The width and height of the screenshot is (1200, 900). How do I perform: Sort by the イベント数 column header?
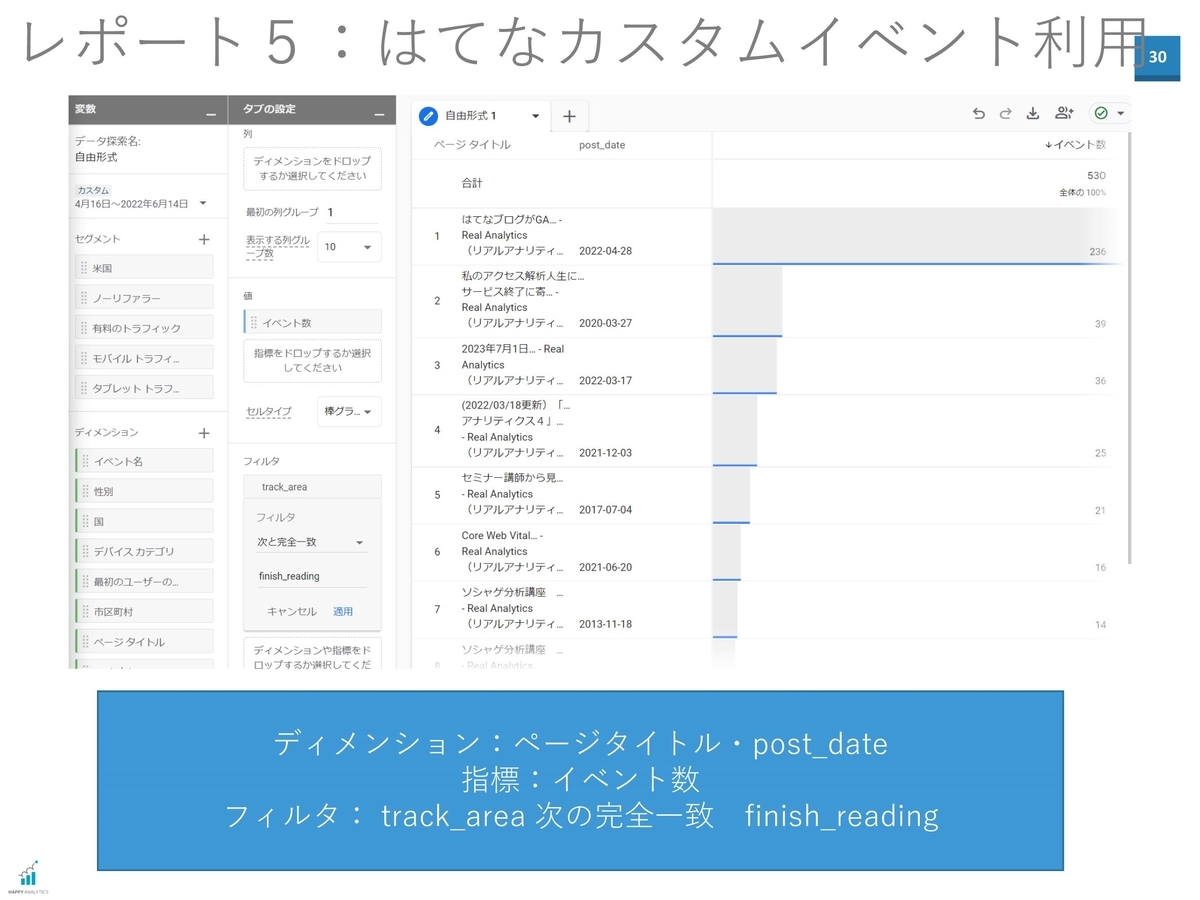pos(1075,145)
